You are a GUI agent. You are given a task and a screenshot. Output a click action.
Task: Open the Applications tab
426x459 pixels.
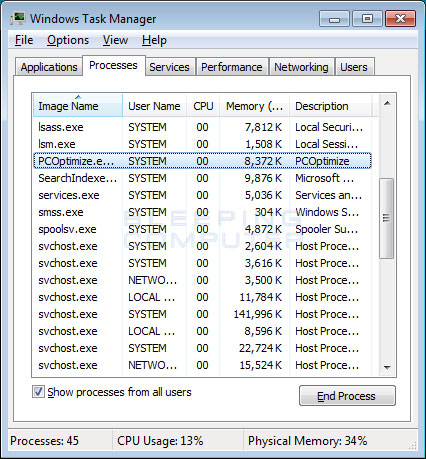[x=49, y=67]
